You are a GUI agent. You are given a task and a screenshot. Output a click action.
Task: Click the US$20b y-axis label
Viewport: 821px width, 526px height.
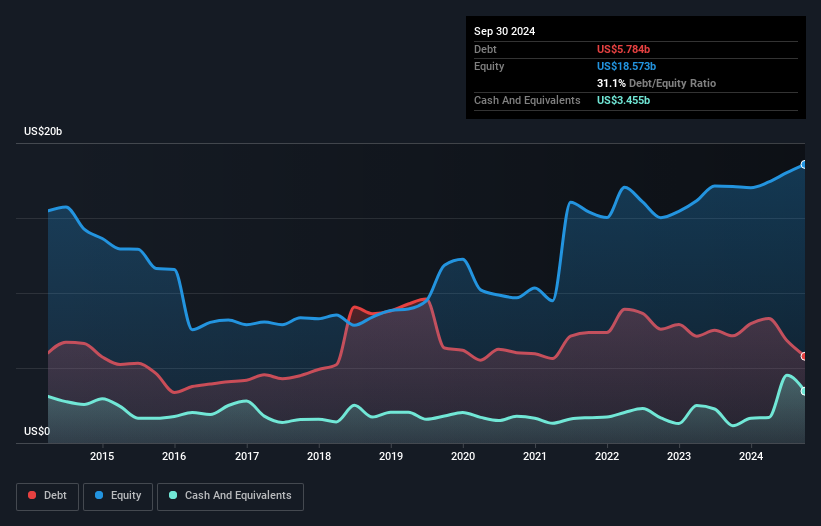43,131
